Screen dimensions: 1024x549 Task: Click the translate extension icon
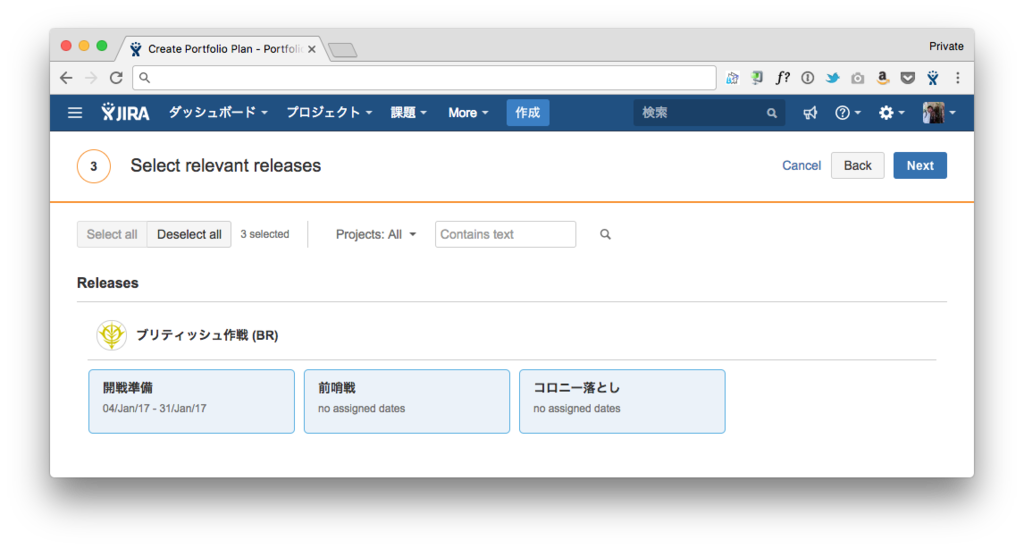pos(732,78)
